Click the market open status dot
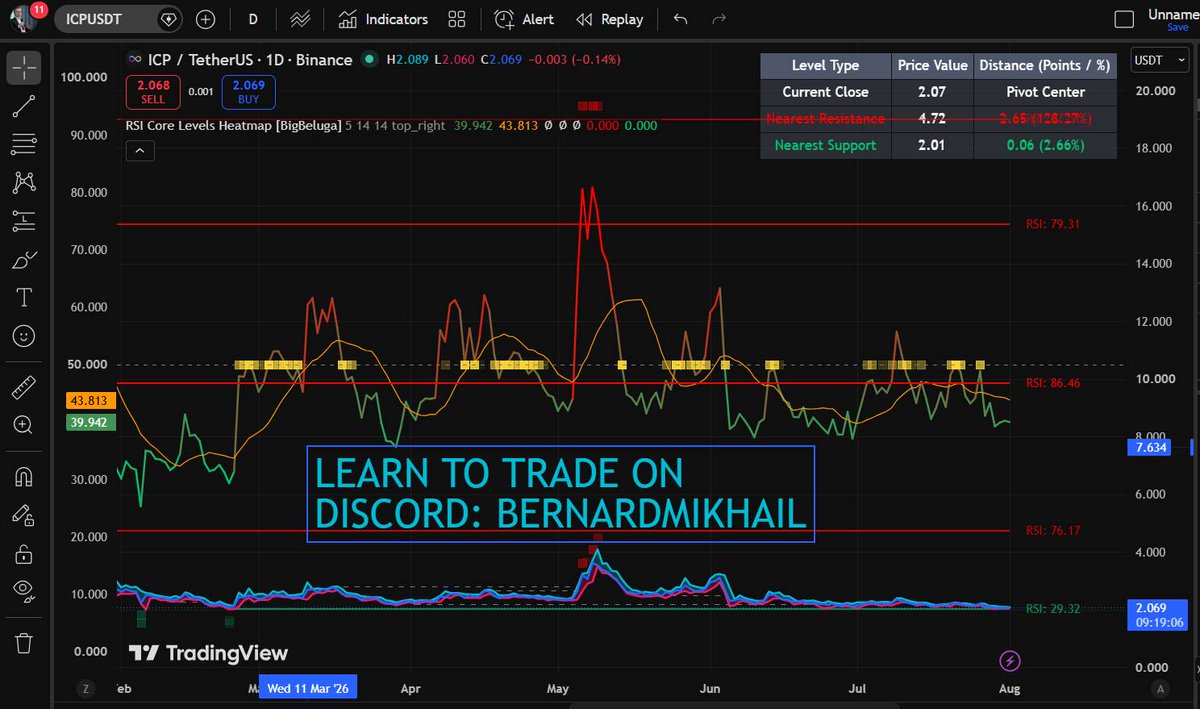 (x=369, y=61)
